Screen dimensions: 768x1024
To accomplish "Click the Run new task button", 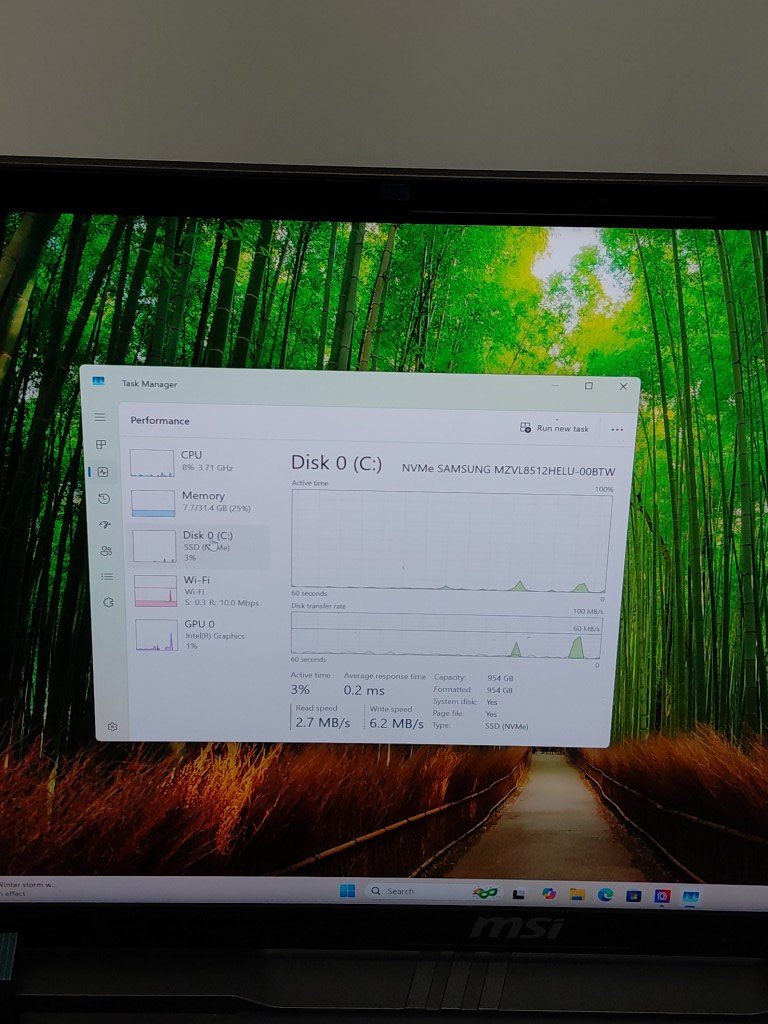I will pos(554,428).
